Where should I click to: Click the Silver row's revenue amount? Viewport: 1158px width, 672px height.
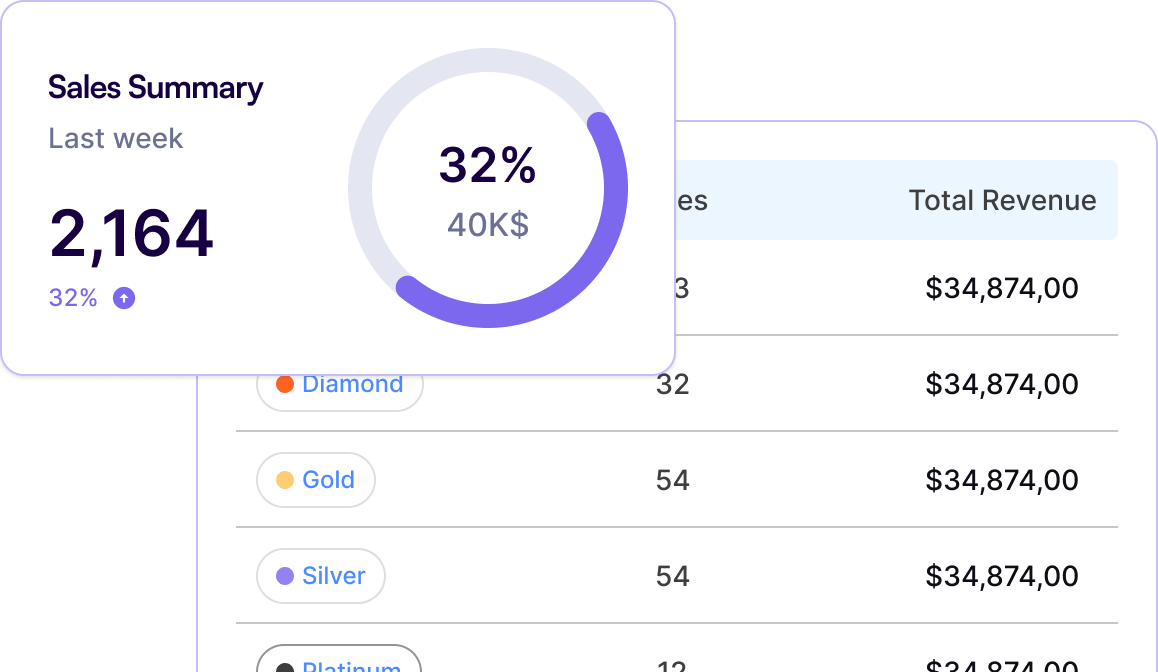point(1002,576)
